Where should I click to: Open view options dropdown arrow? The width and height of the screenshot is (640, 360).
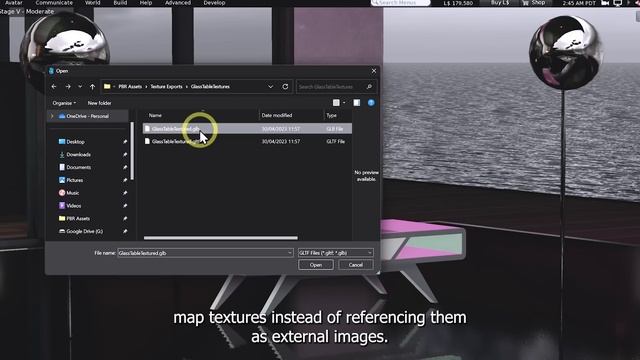pos(344,103)
